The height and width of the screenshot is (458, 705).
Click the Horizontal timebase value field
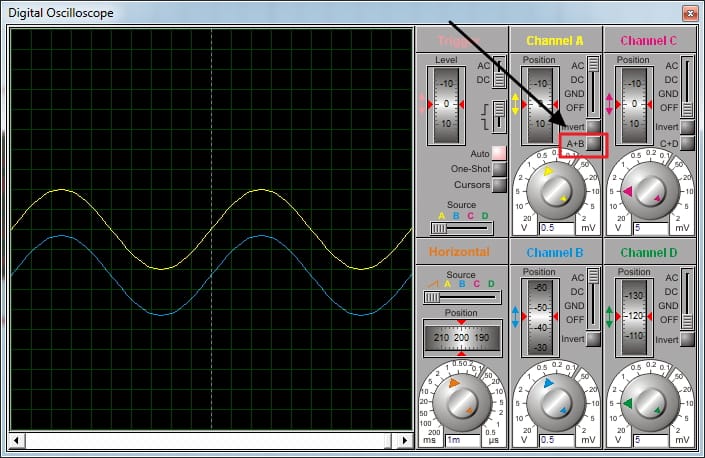(x=463, y=440)
